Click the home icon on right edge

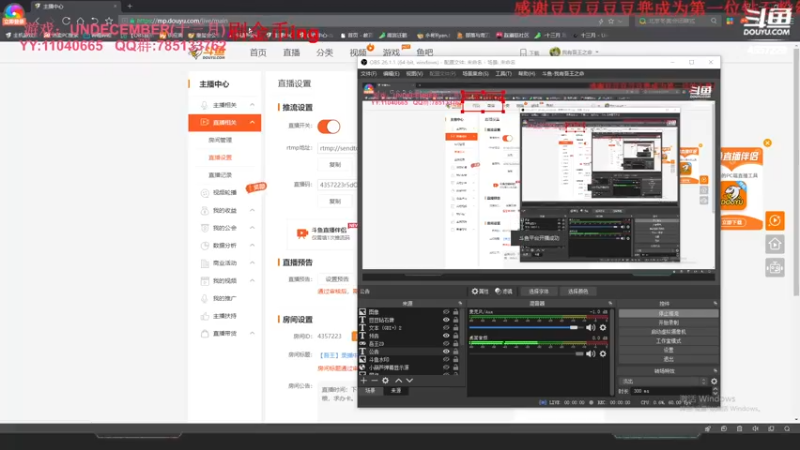[x=775, y=244]
